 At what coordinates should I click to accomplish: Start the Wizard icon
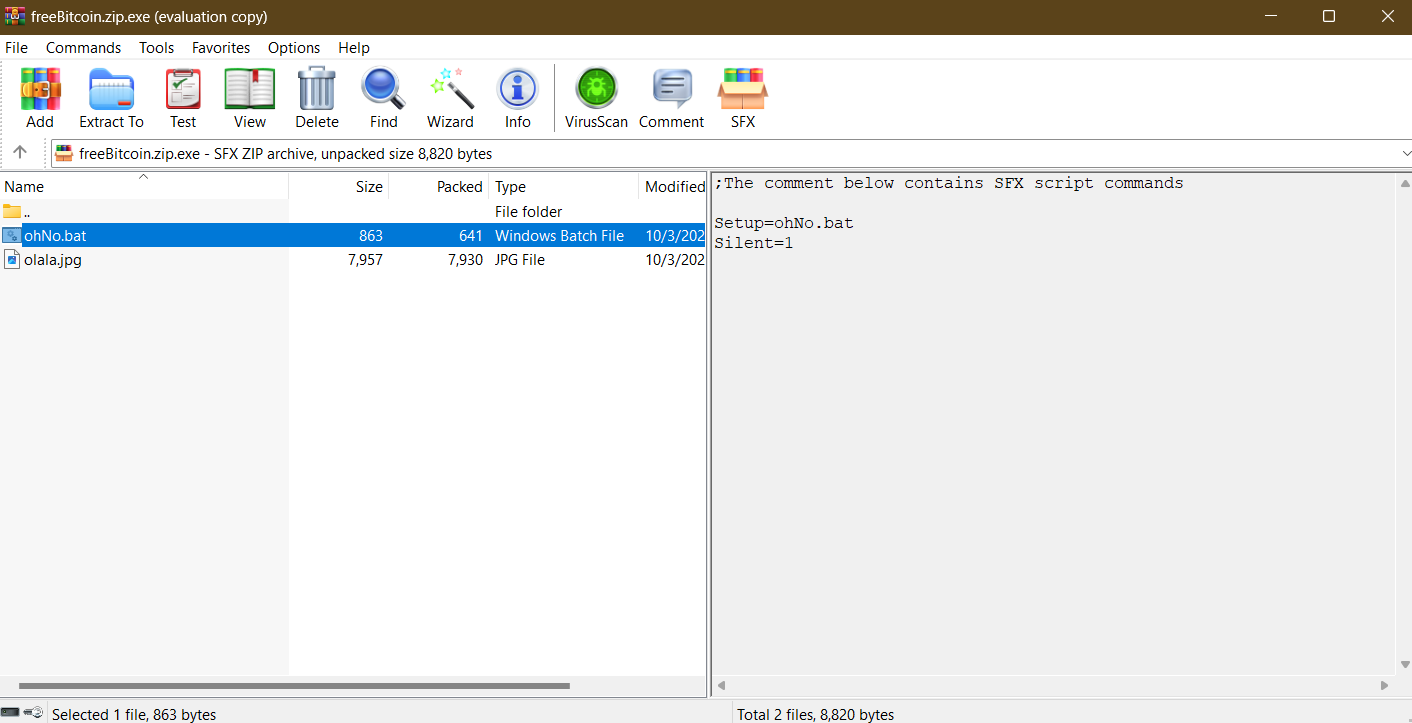tap(450, 97)
